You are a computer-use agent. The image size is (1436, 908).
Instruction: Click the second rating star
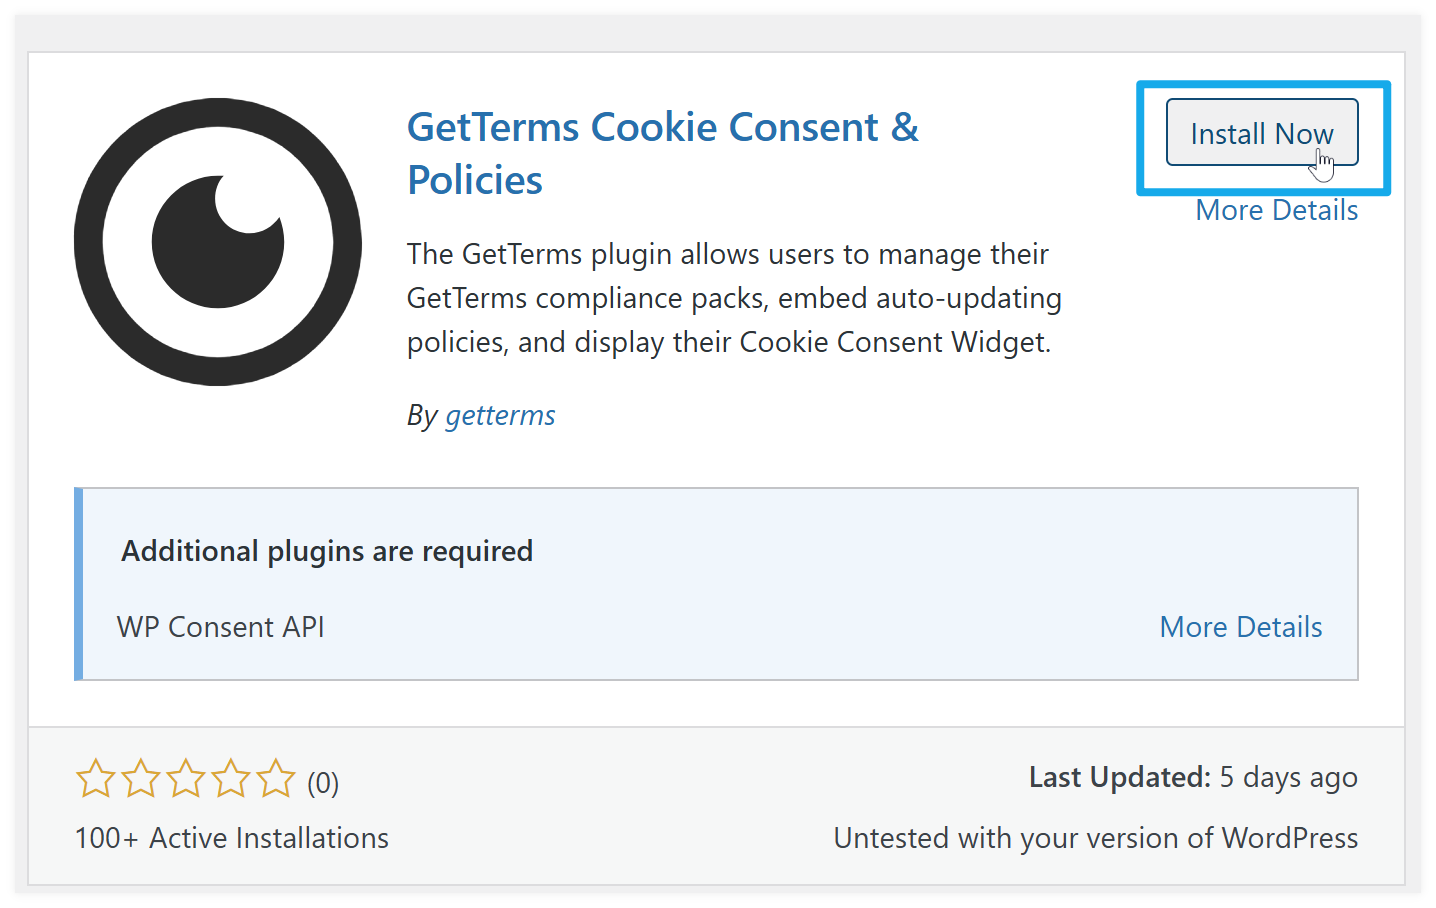point(141,779)
